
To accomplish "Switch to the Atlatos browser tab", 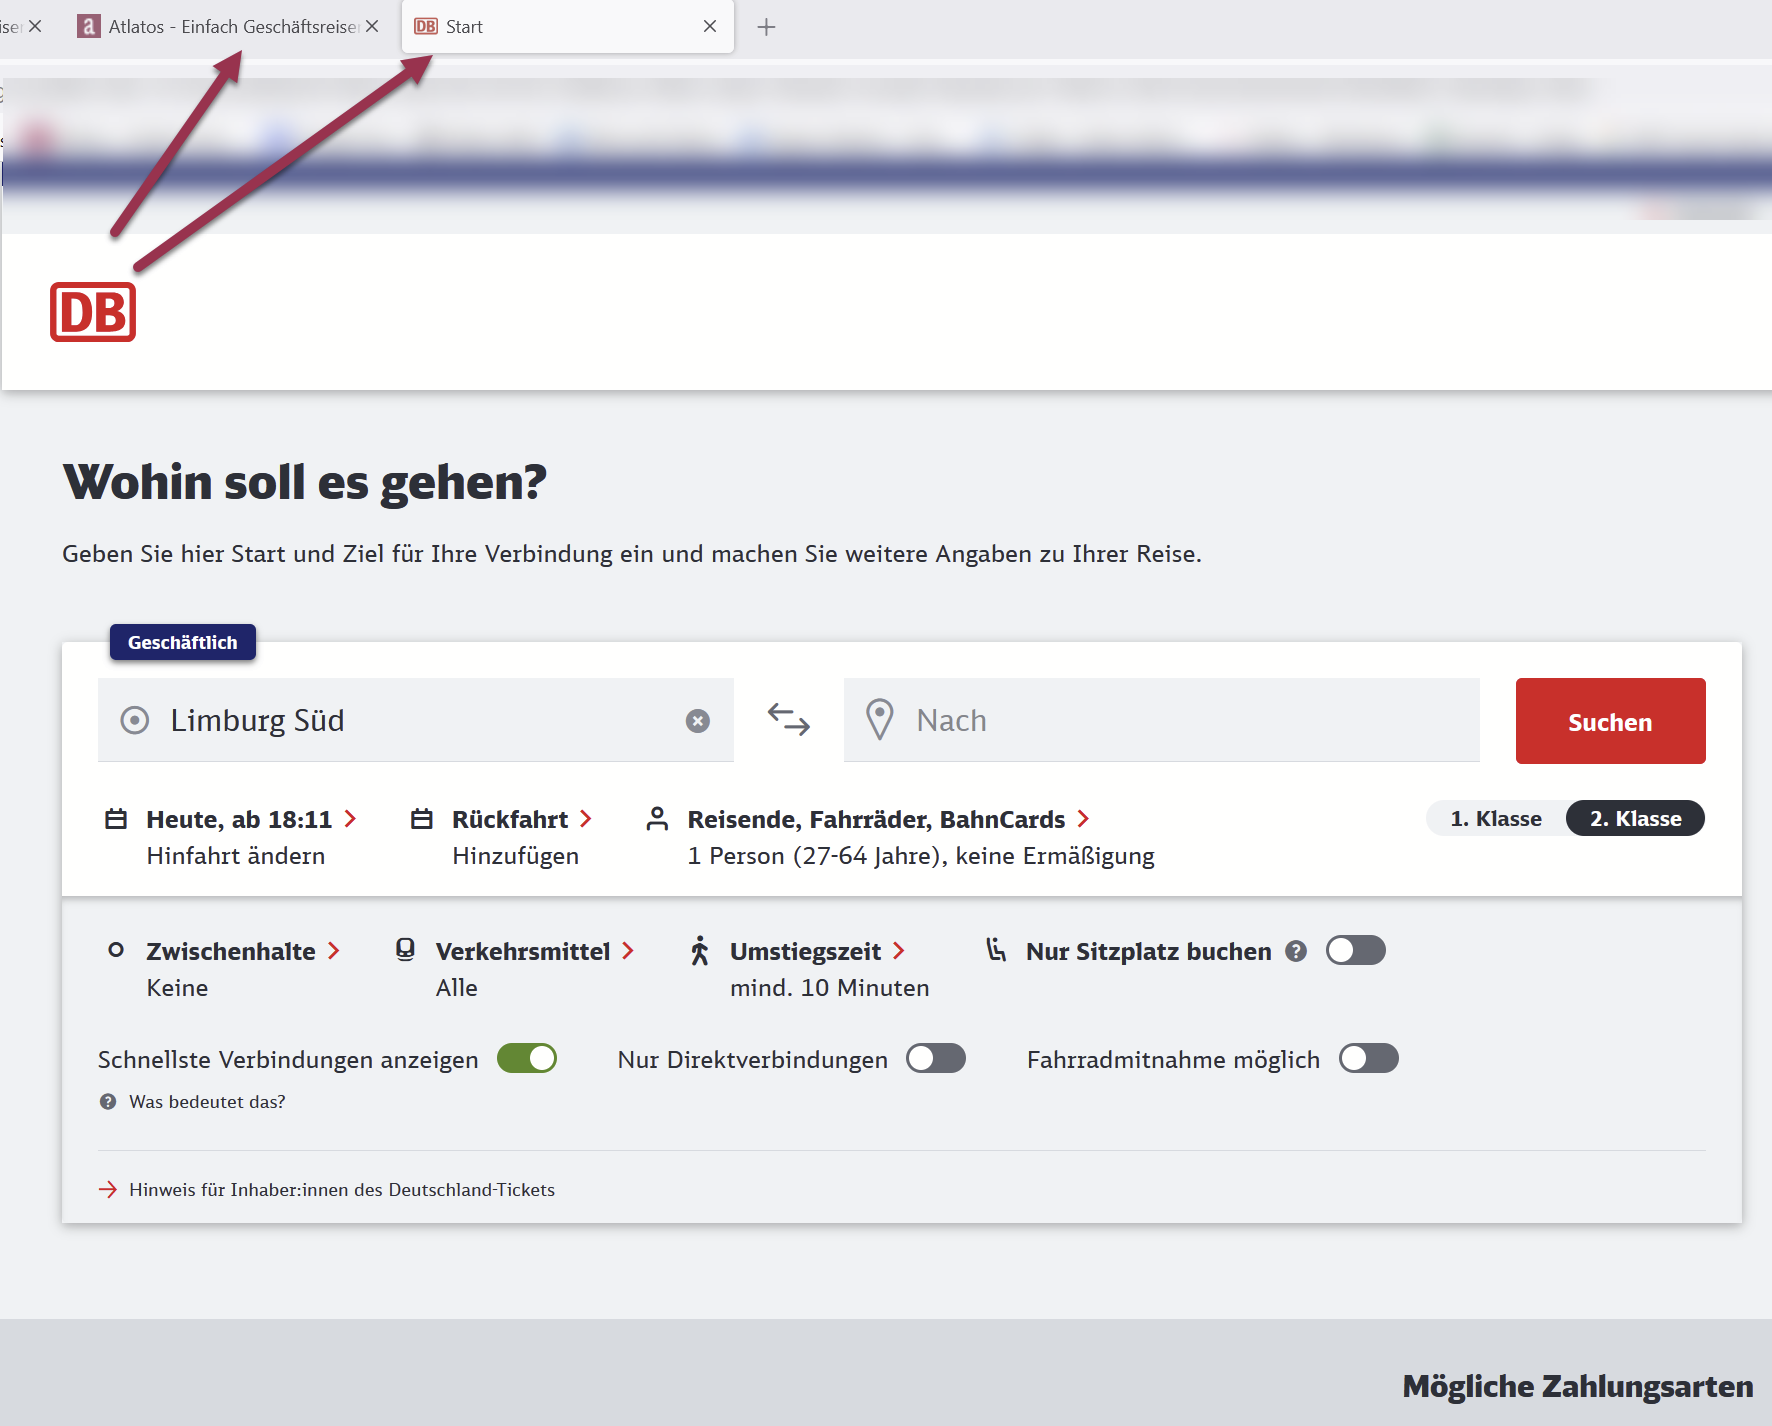I will [225, 27].
